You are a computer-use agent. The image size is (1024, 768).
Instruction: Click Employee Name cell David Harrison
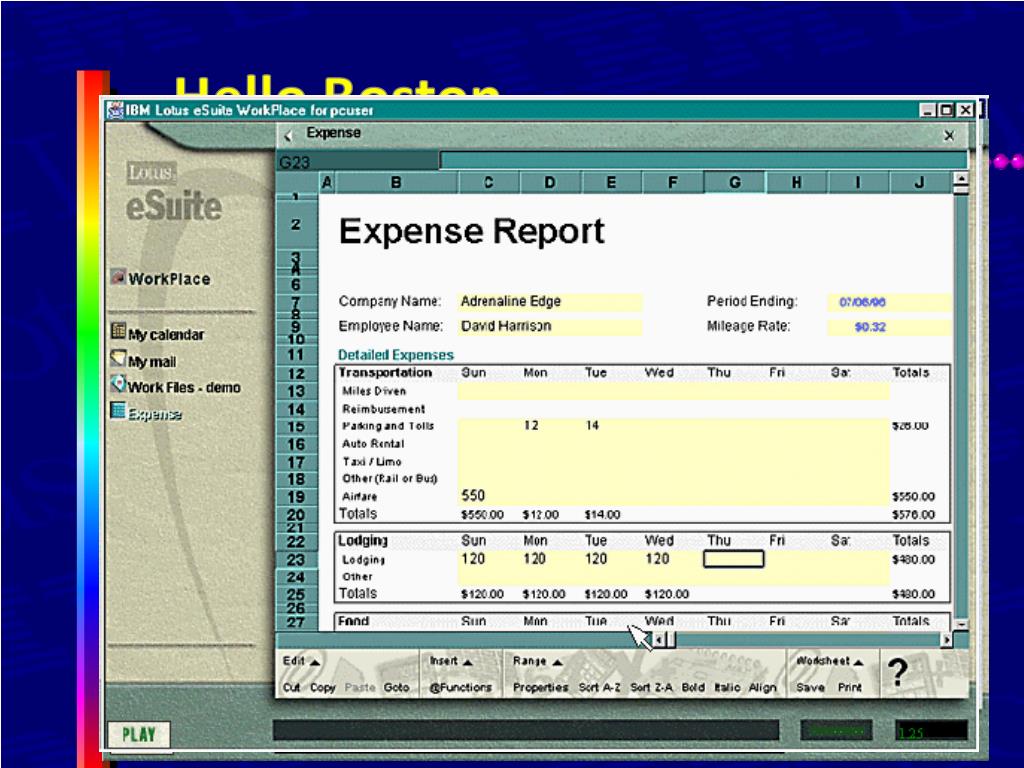550,327
